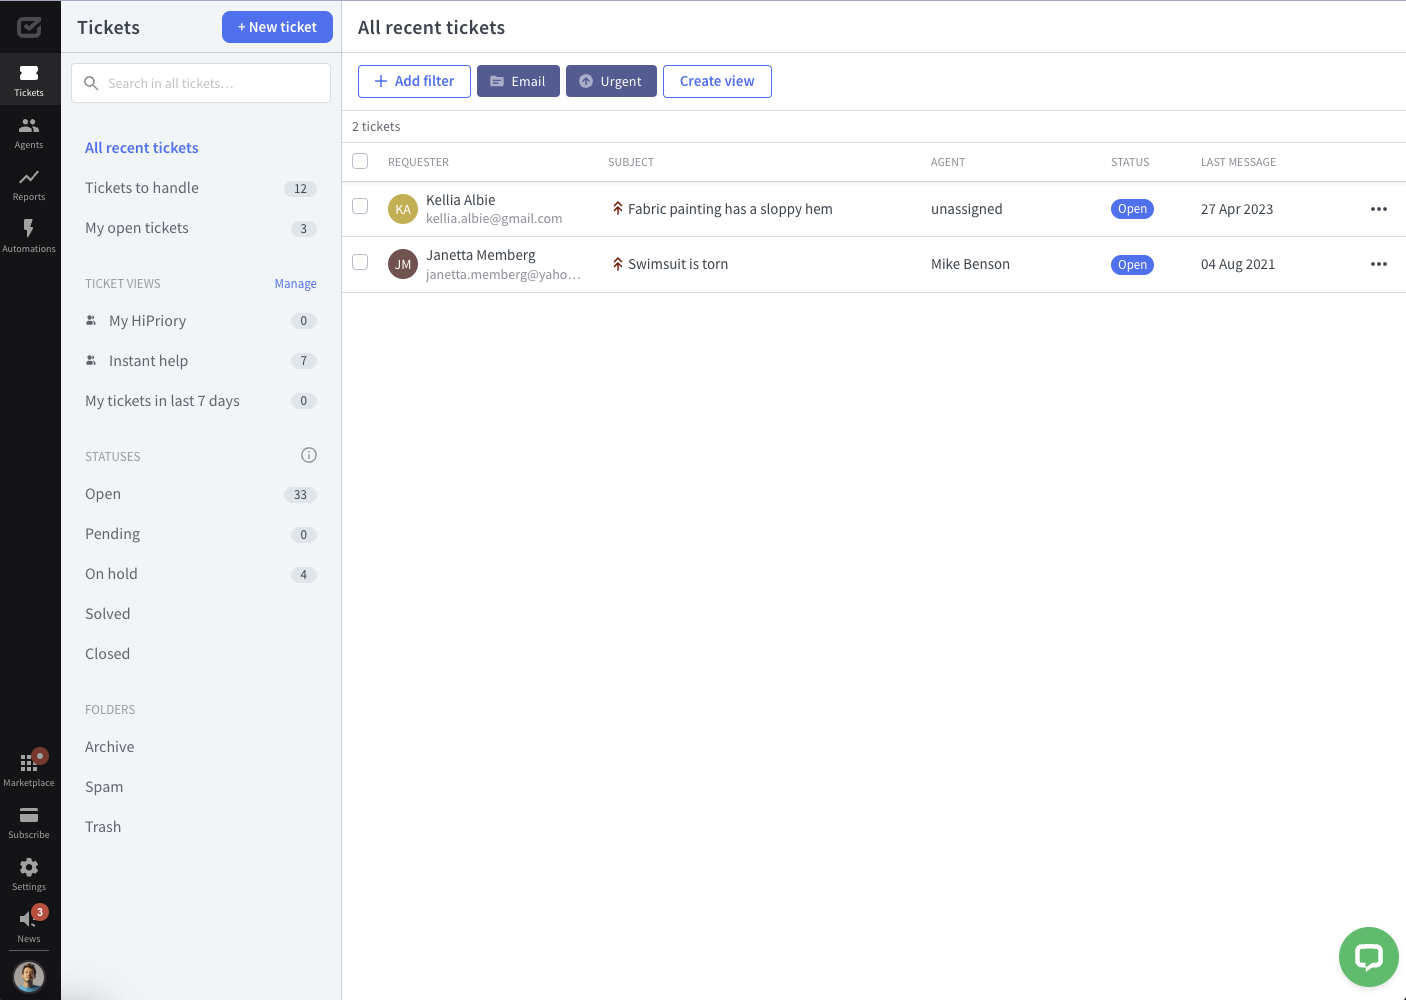Click the Add filter button
The width and height of the screenshot is (1406, 1000).
[x=414, y=81]
